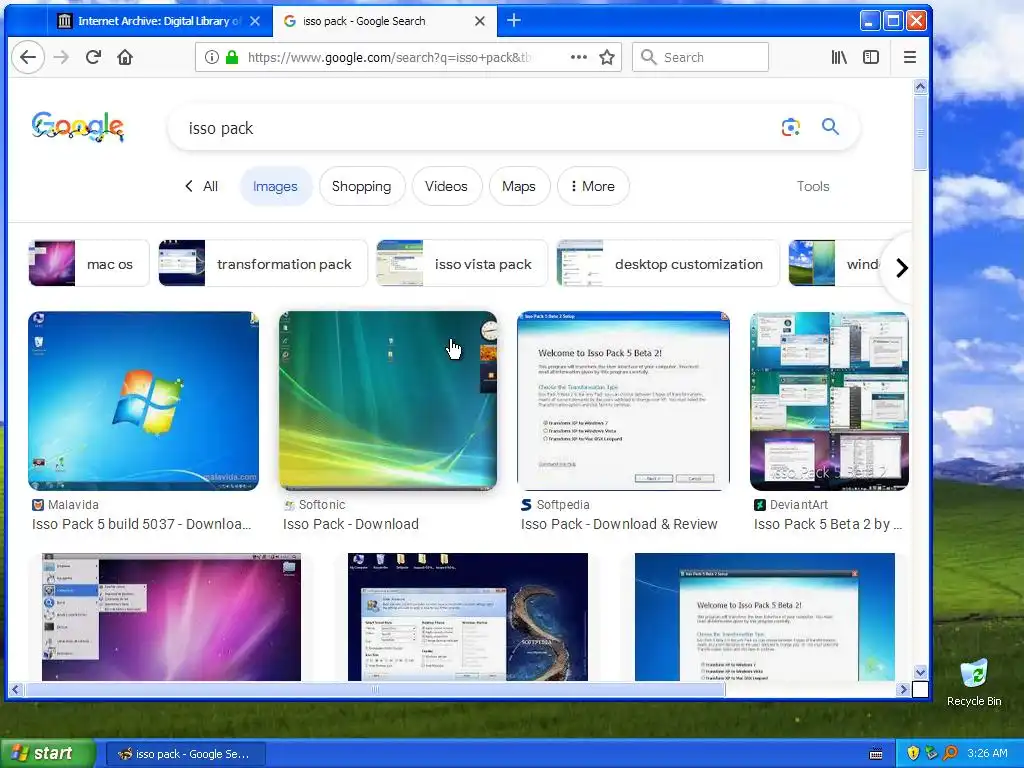Open Isso Pack 5 Beta 2 DeviantArt link
Viewport: 1024px width, 768px height.
828,524
